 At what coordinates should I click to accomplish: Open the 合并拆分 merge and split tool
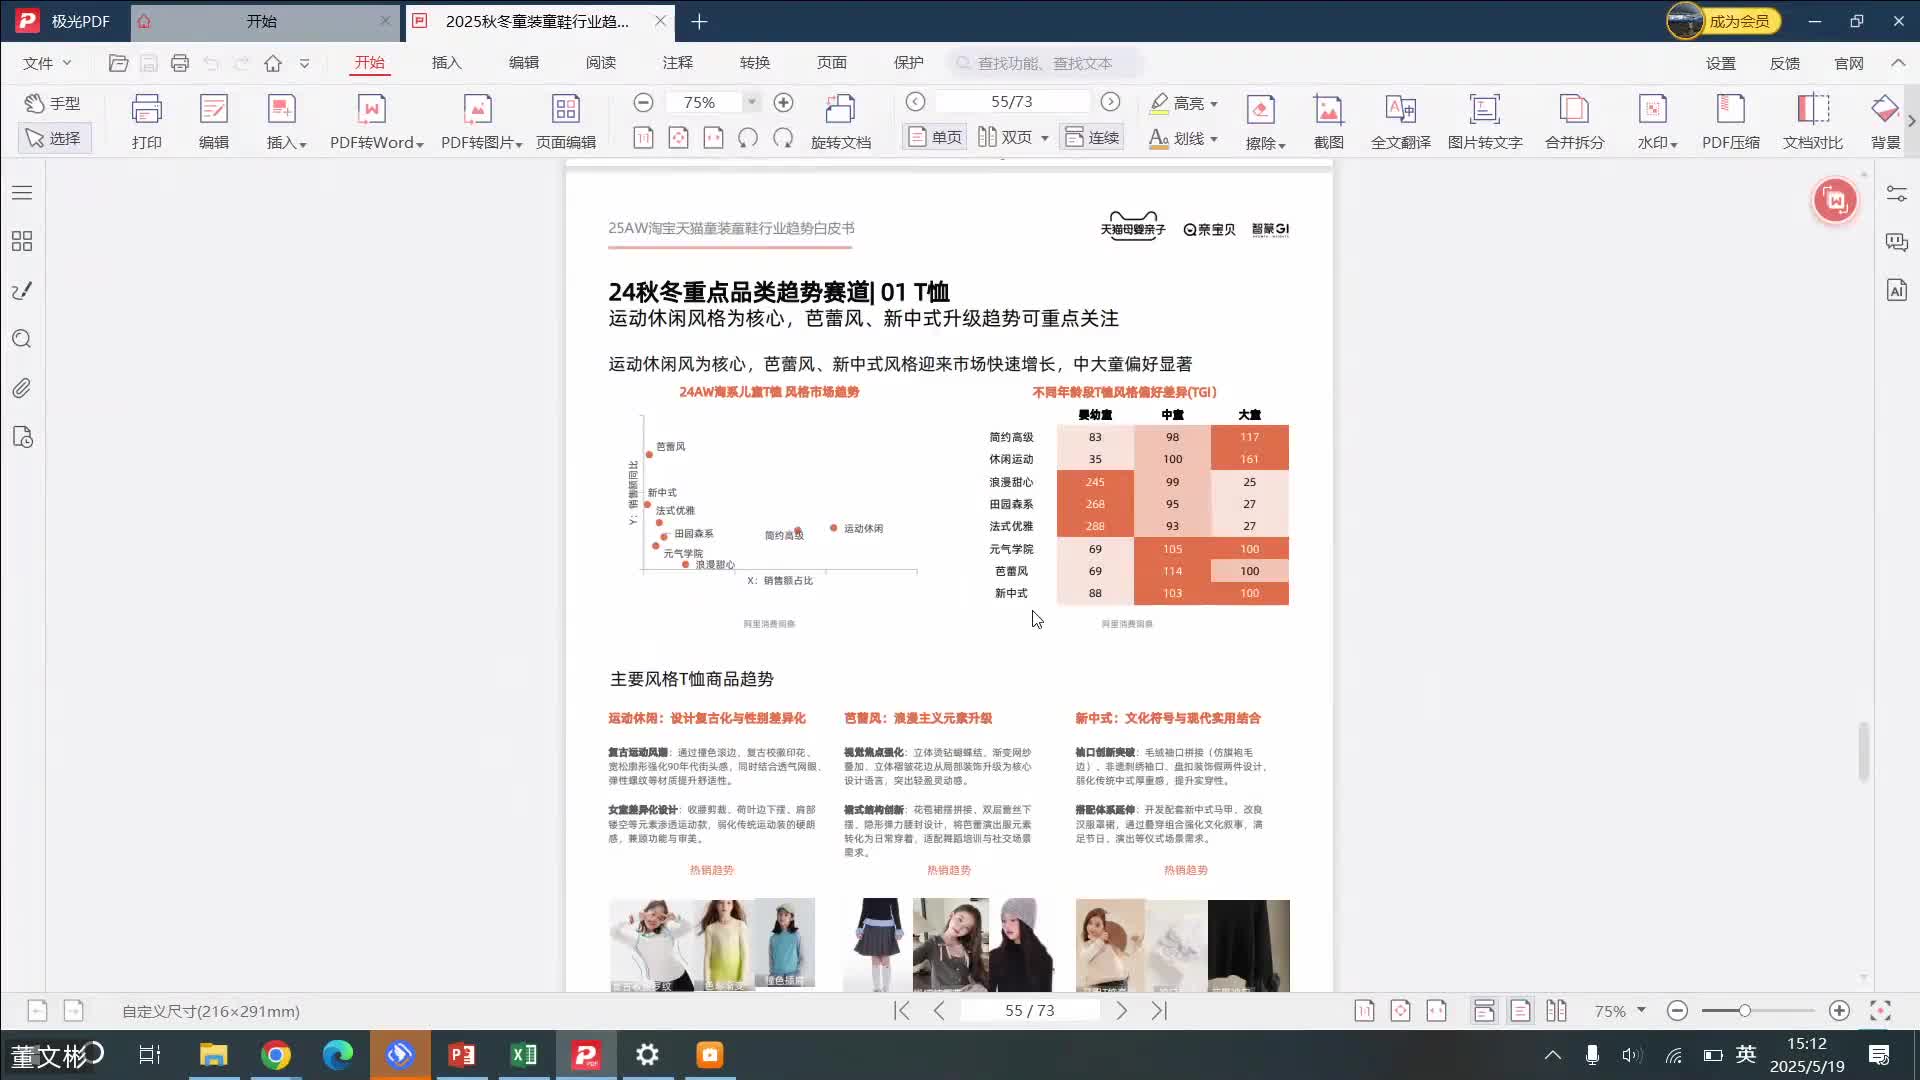(x=1573, y=118)
